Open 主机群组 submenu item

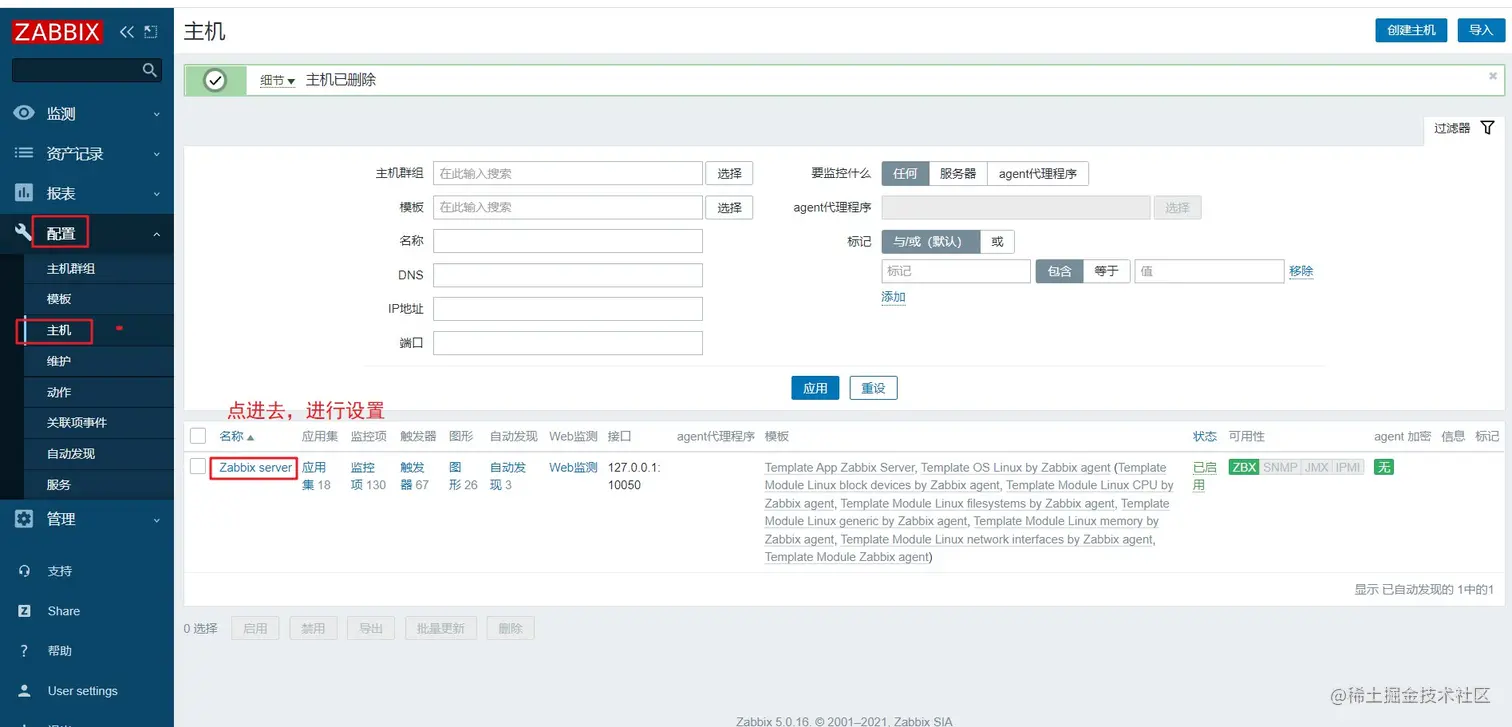click(71, 268)
